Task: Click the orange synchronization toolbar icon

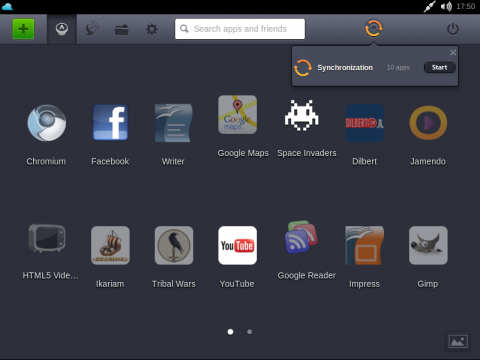Action: point(374,28)
